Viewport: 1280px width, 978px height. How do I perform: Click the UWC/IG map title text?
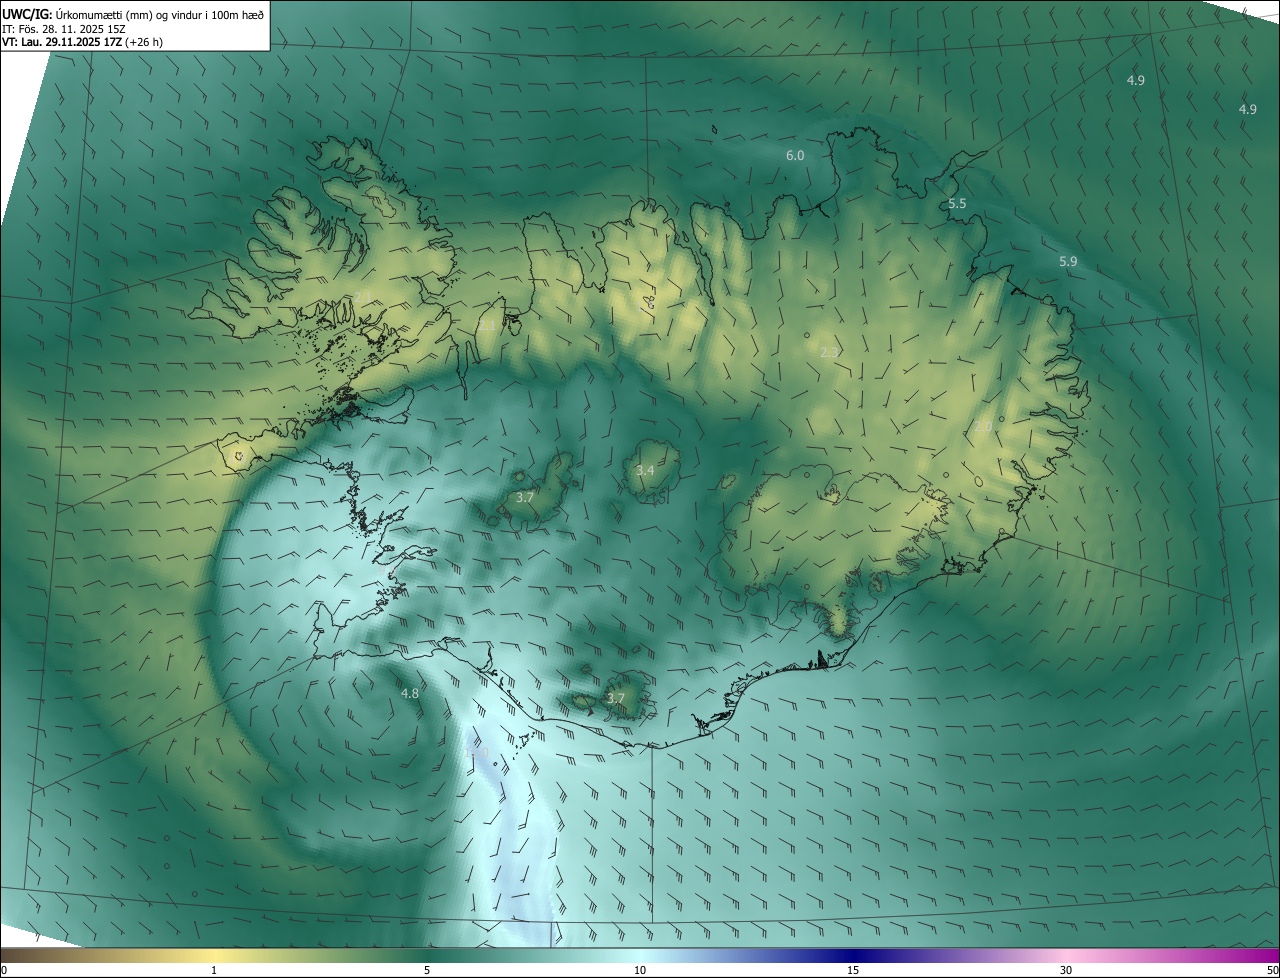[133, 13]
